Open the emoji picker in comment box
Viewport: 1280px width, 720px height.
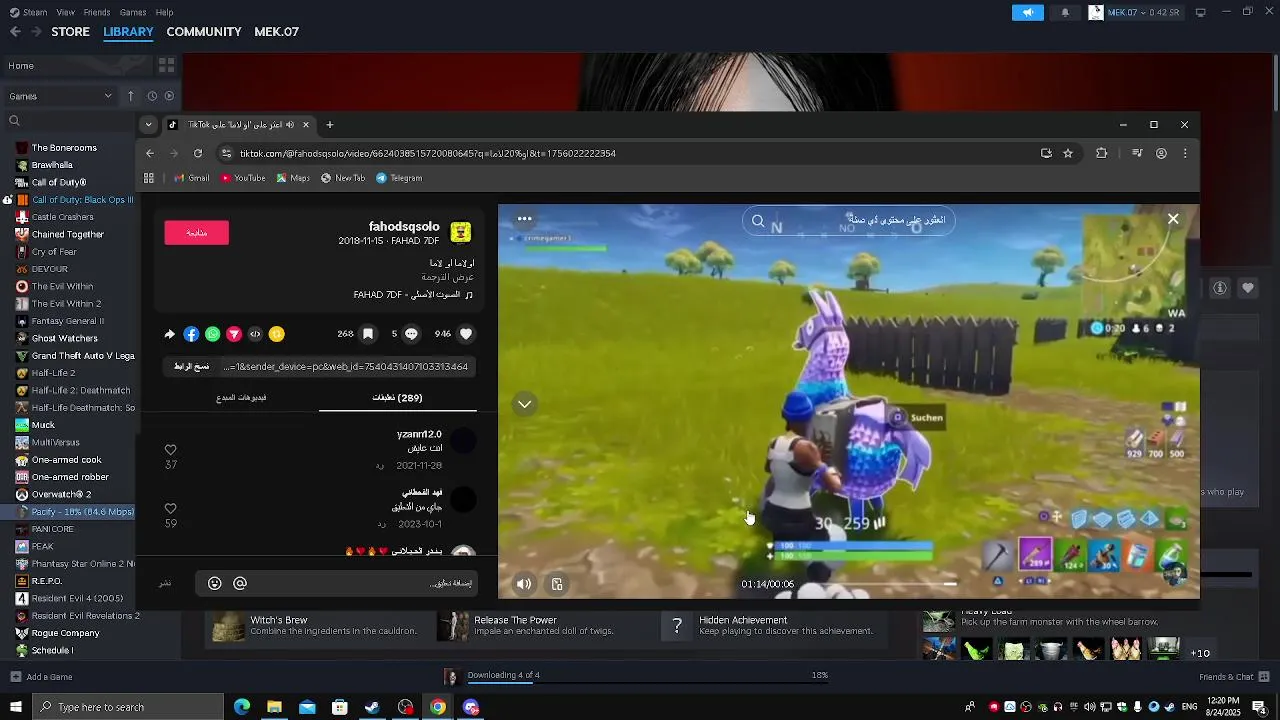pyautogui.click(x=214, y=583)
